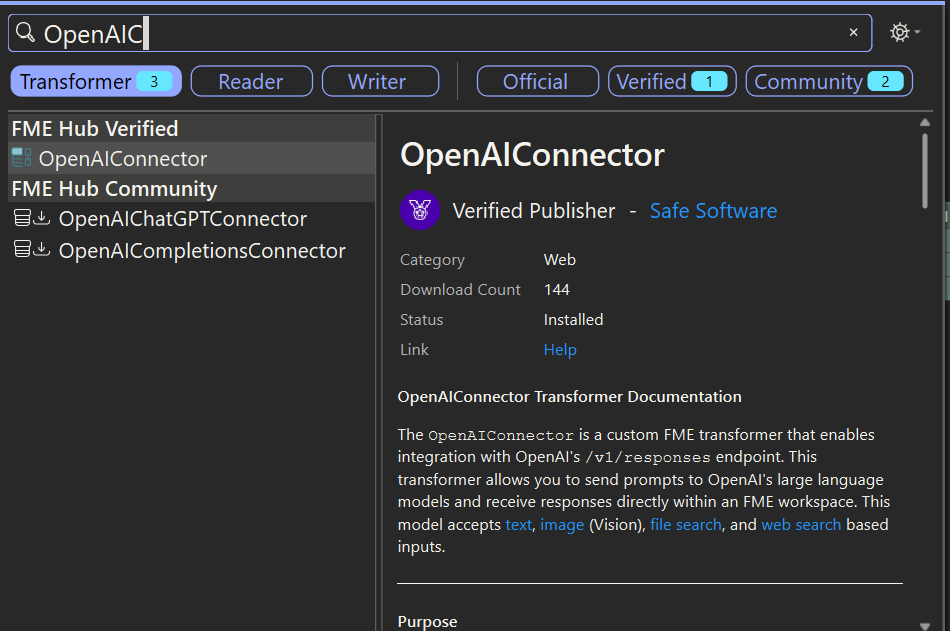
Task: Click the details pane scrollbar thumb
Action: coord(925,171)
